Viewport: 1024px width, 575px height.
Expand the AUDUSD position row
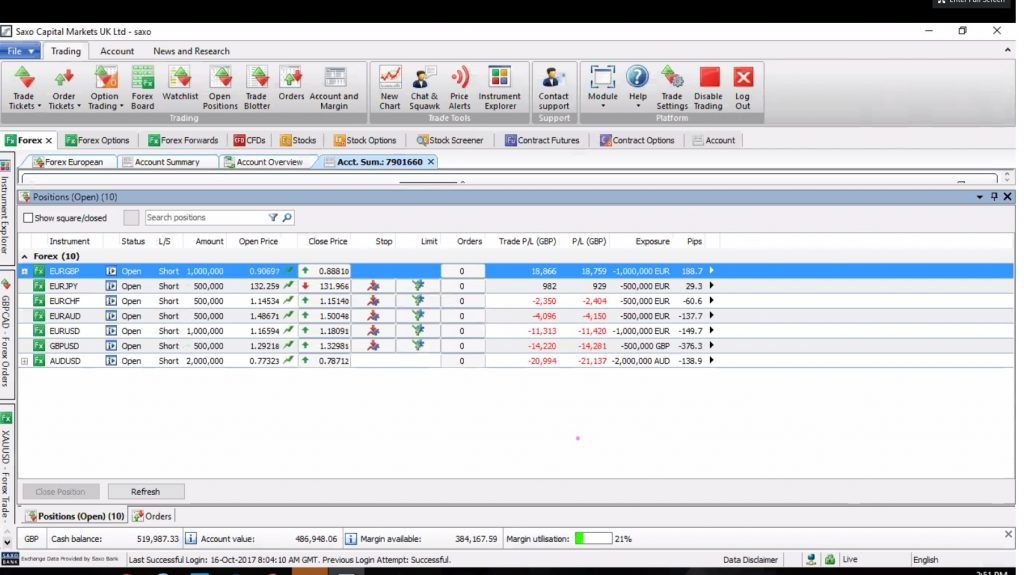tap(25, 361)
